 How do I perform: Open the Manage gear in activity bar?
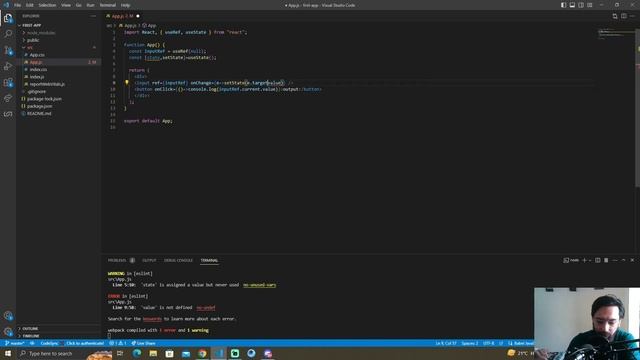pyautogui.click(x=8, y=331)
